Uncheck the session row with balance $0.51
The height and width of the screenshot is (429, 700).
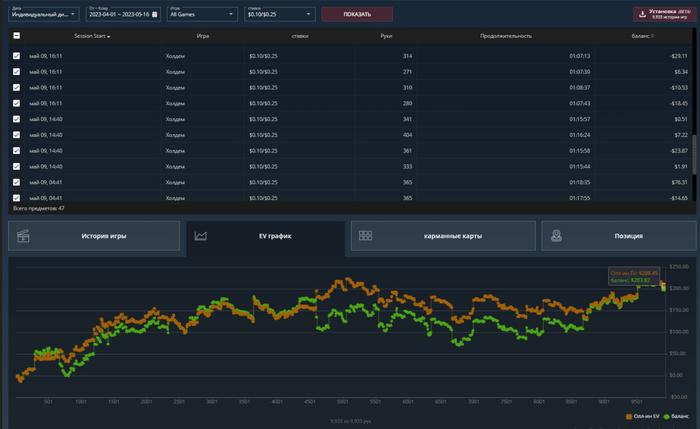[17, 119]
